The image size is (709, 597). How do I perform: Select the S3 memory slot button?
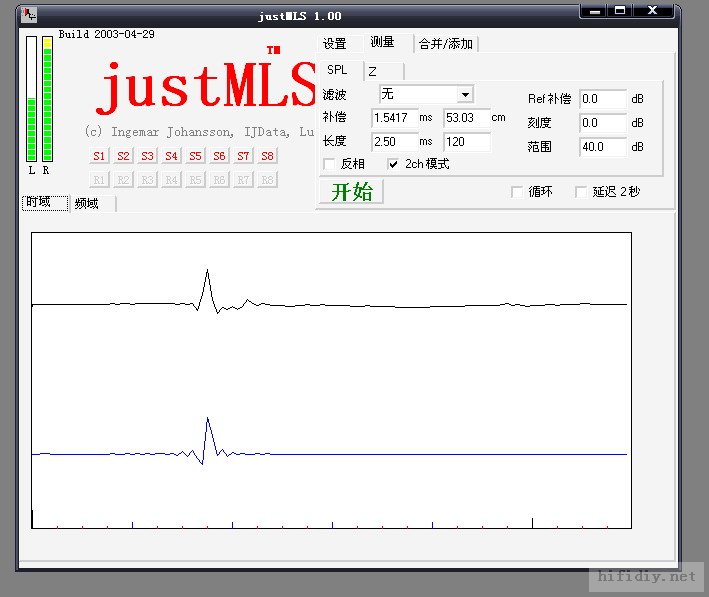coord(147,156)
